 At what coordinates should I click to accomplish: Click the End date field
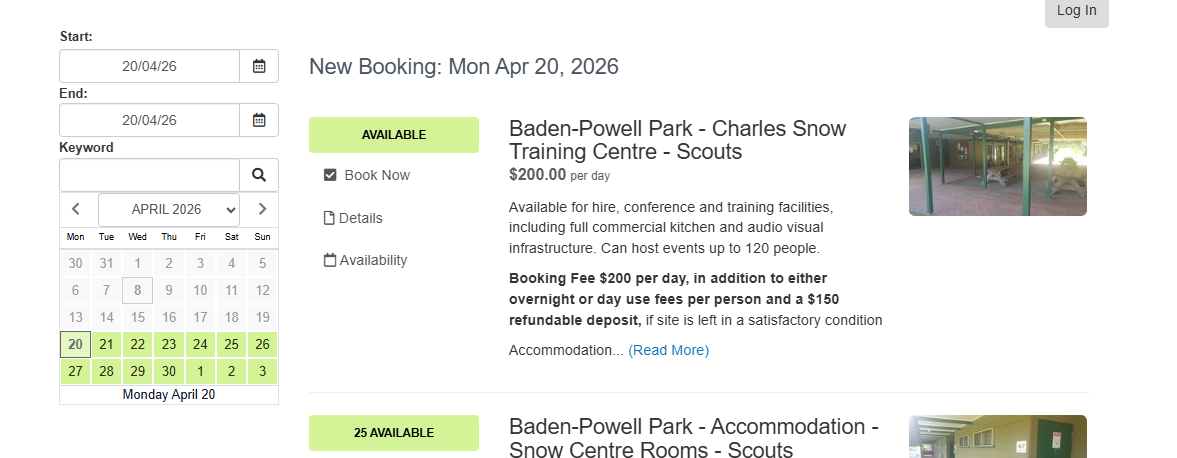pos(149,120)
